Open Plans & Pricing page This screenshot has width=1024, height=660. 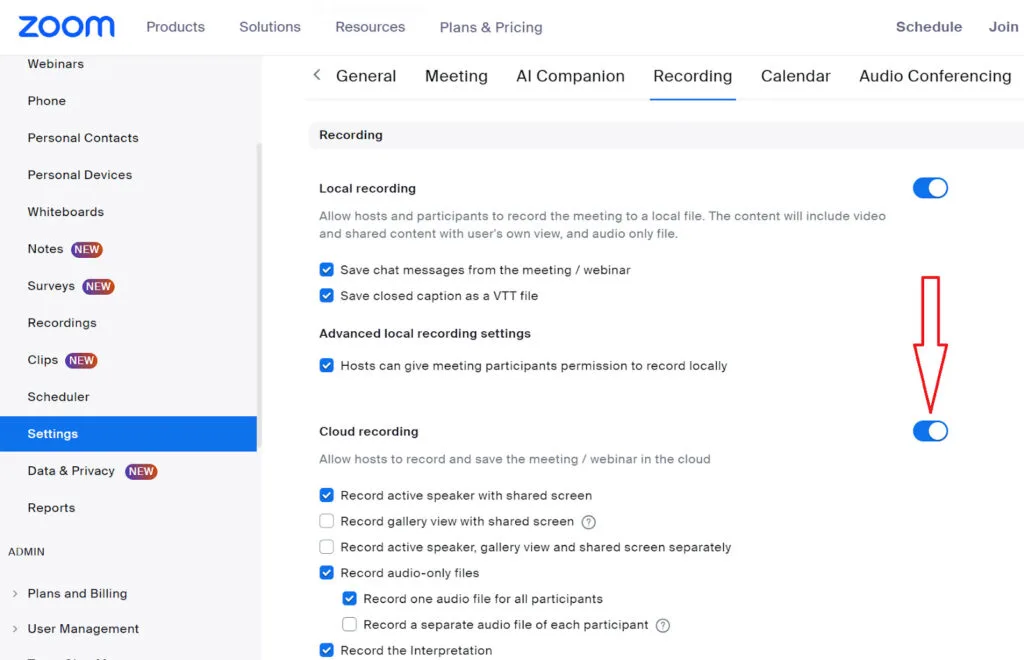pyautogui.click(x=491, y=27)
